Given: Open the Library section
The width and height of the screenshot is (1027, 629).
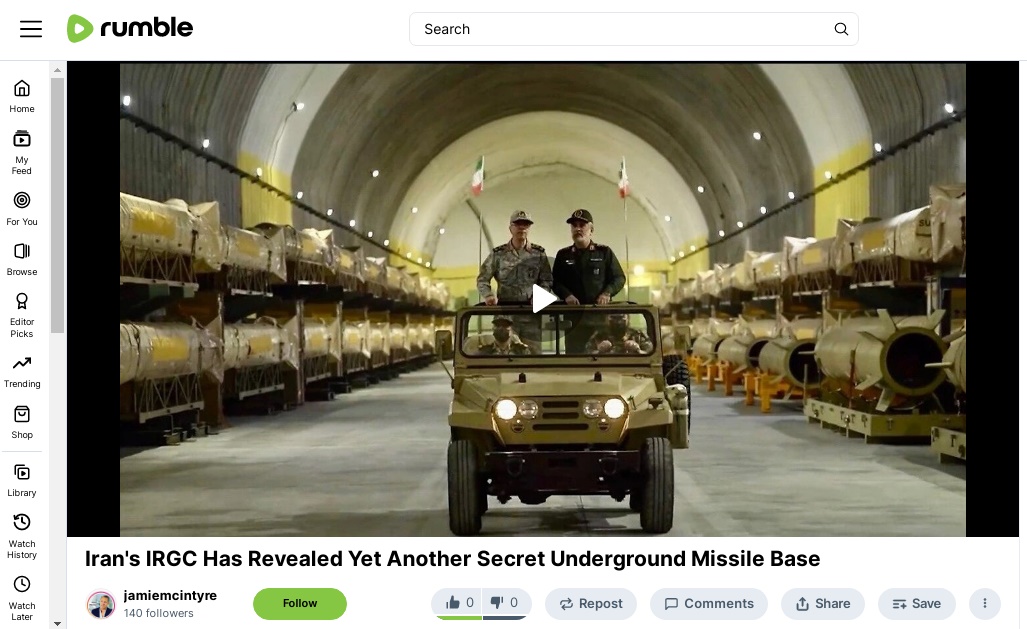Looking at the screenshot, I should [22, 480].
